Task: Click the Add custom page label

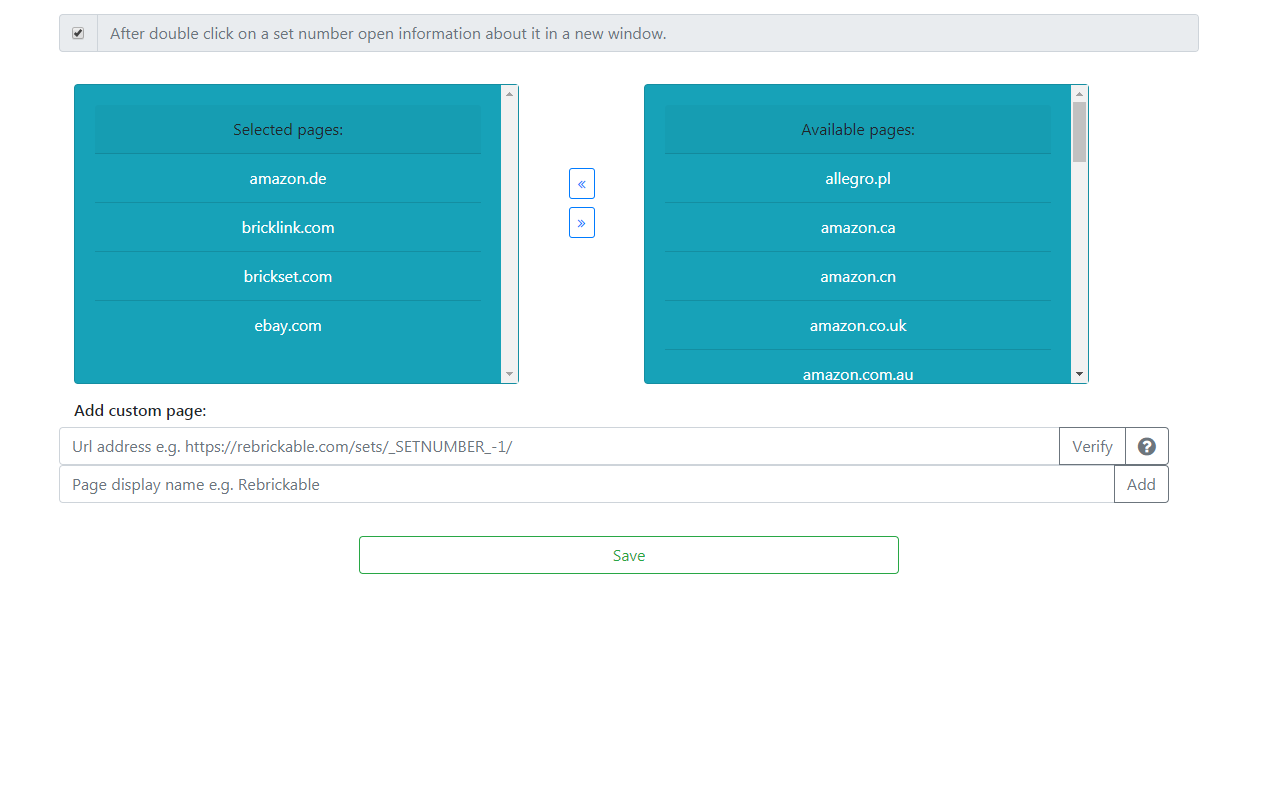Action: (x=140, y=411)
